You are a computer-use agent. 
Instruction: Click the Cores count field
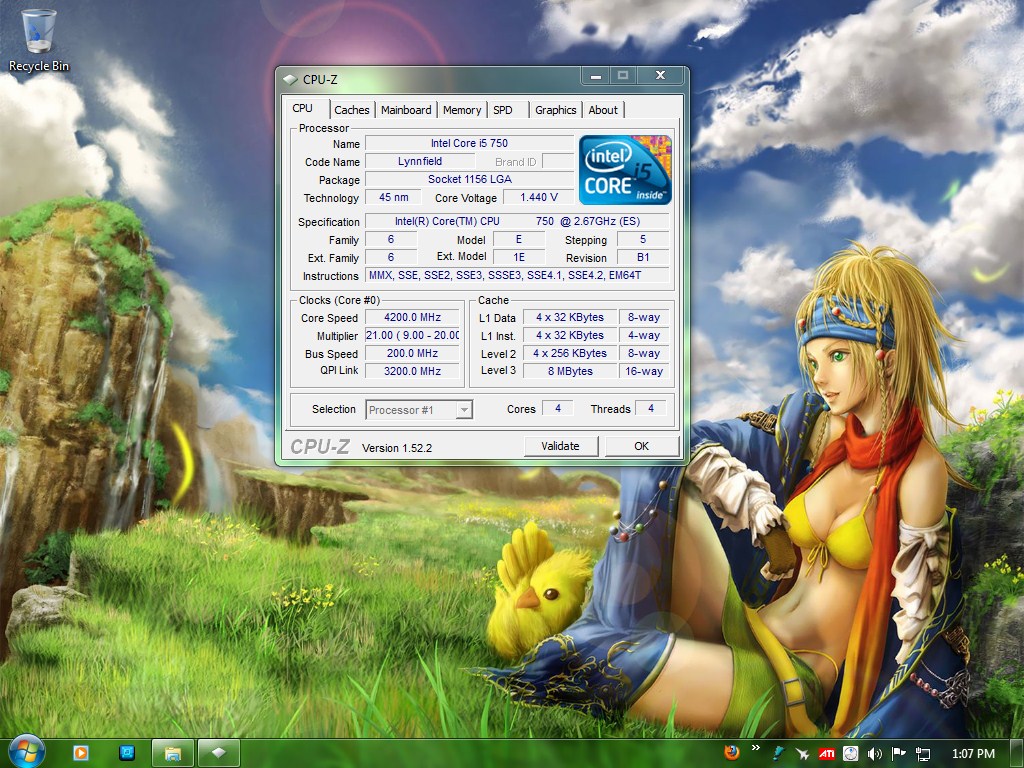point(558,408)
